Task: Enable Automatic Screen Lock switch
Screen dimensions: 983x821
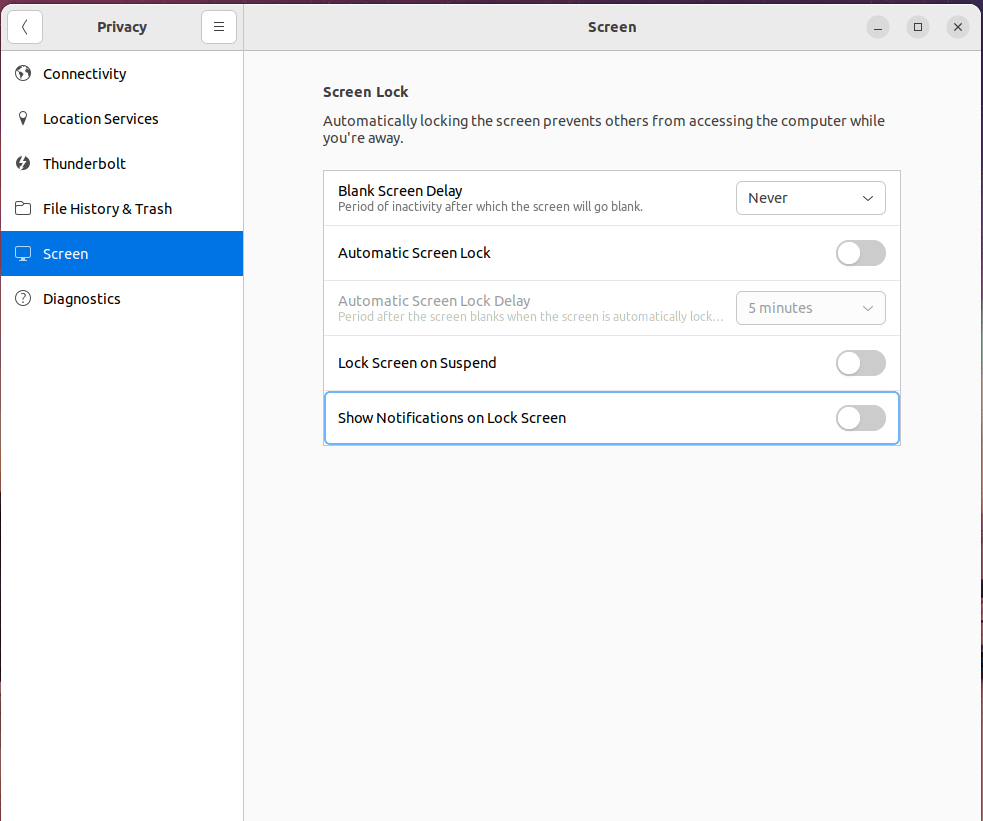Action: (860, 253)
